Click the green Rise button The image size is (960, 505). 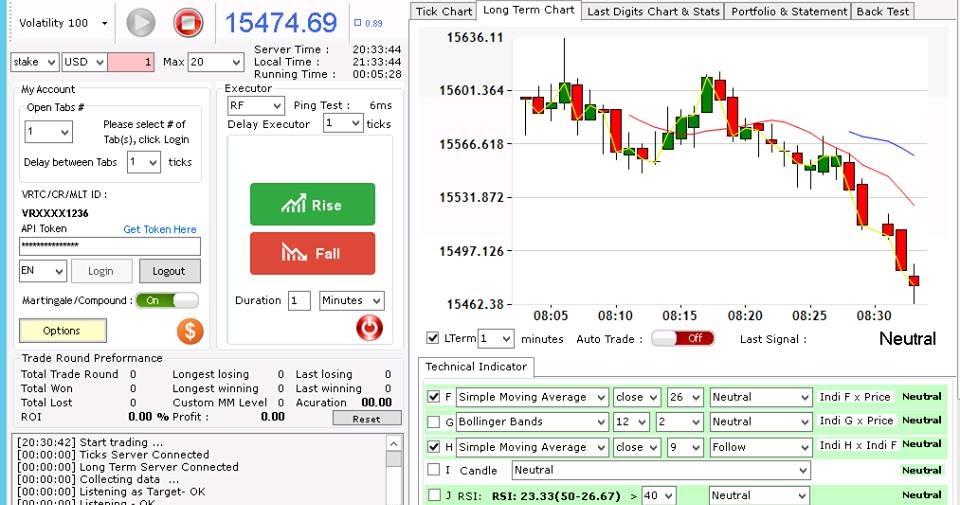312,204
